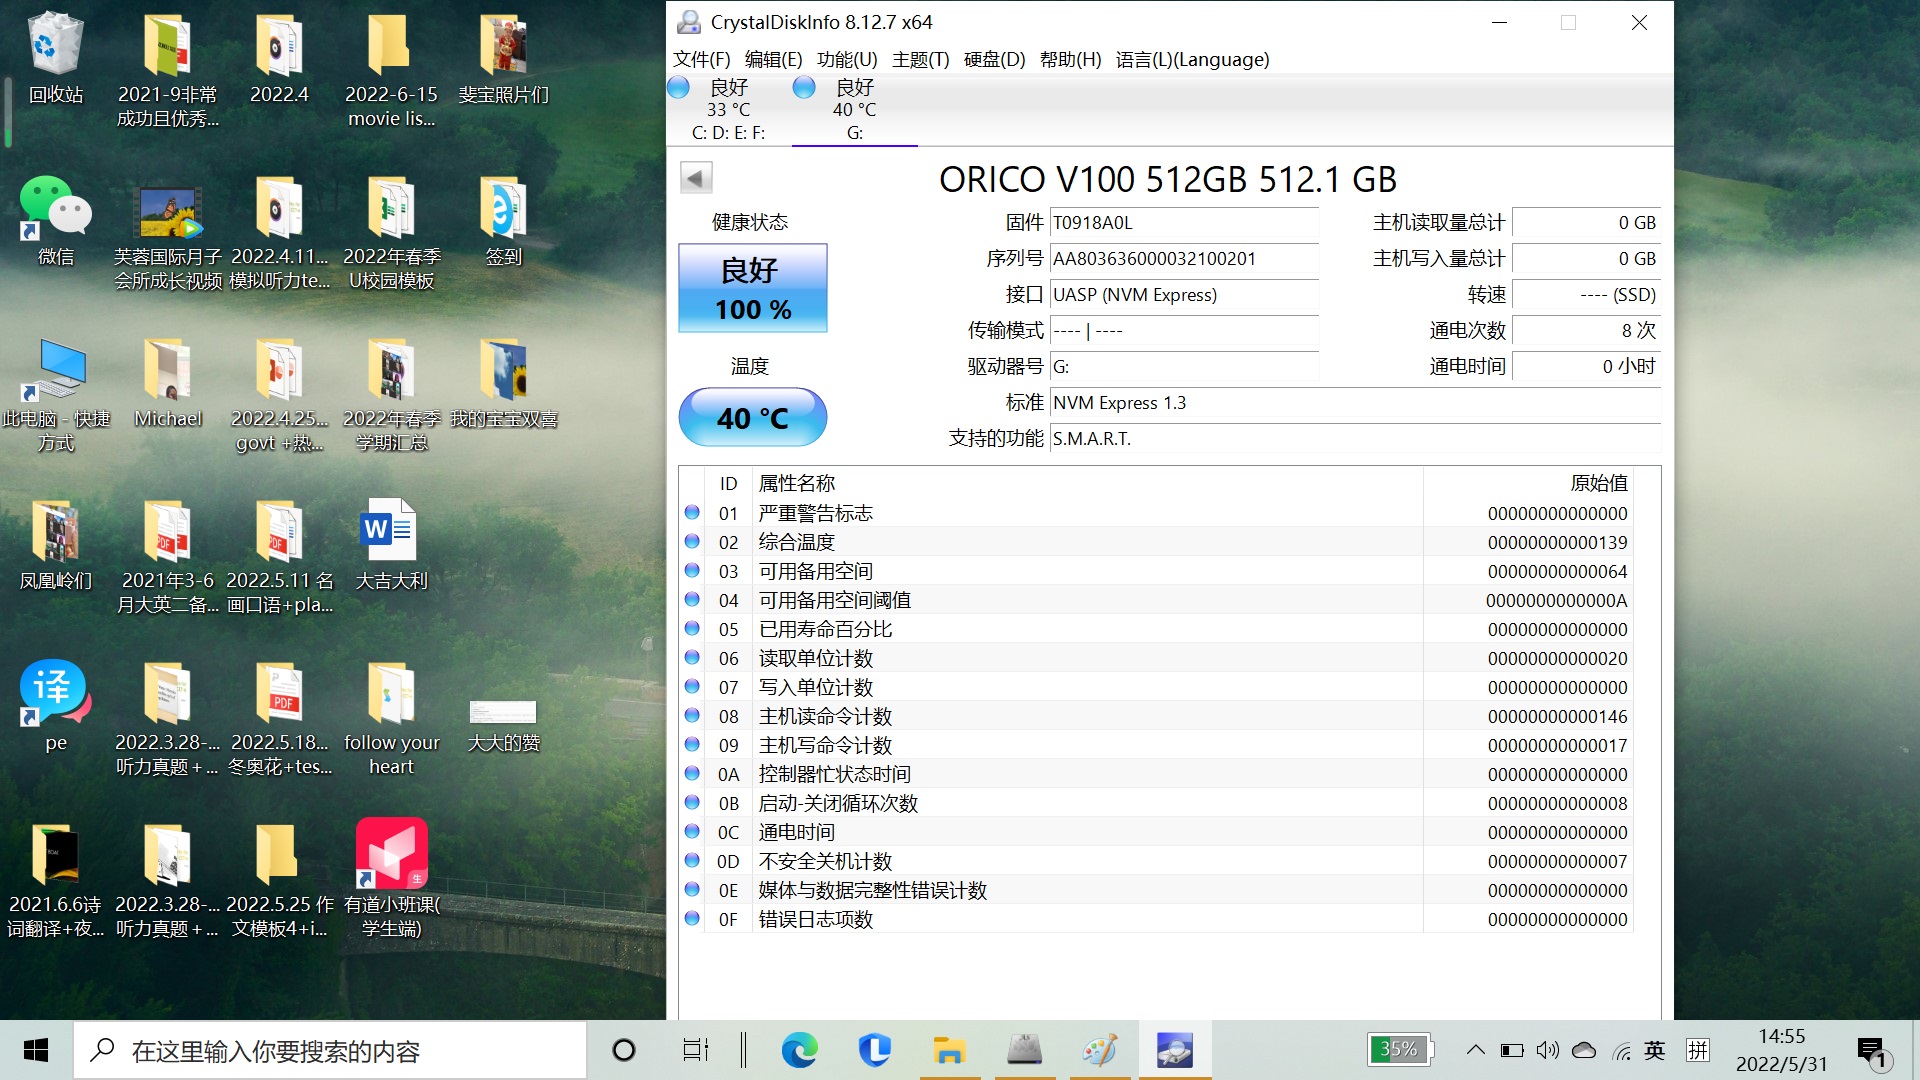Open the blue shield L taskbar app
Viewport: 1920px width, 1080px height.
[x=874, y=1050]
